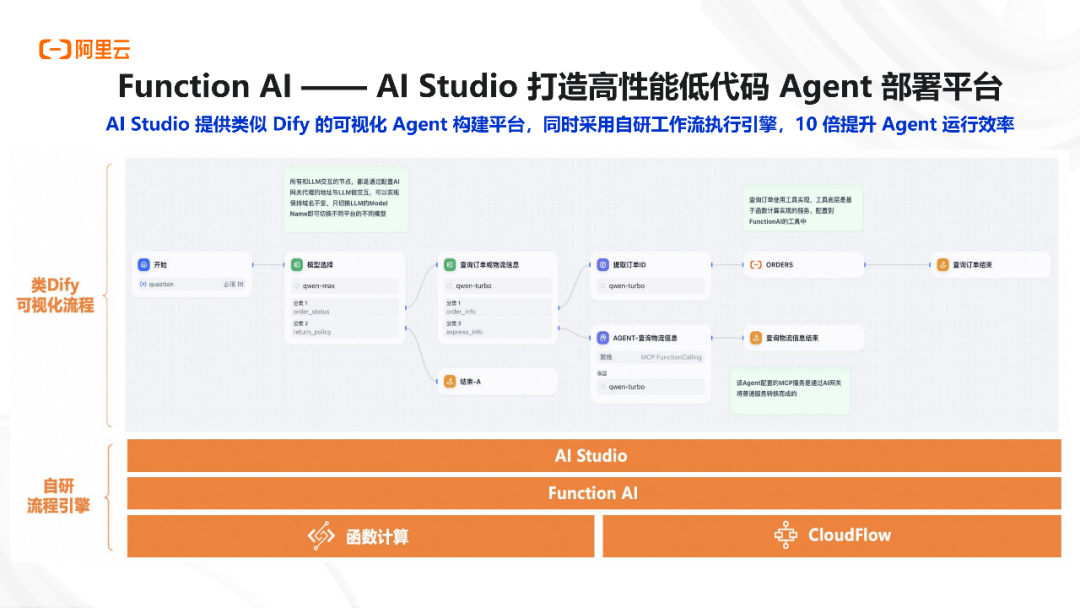1080x608 pixels.
Task: Click the orange 查询物流信息结束 node icon
Action: 756,337
